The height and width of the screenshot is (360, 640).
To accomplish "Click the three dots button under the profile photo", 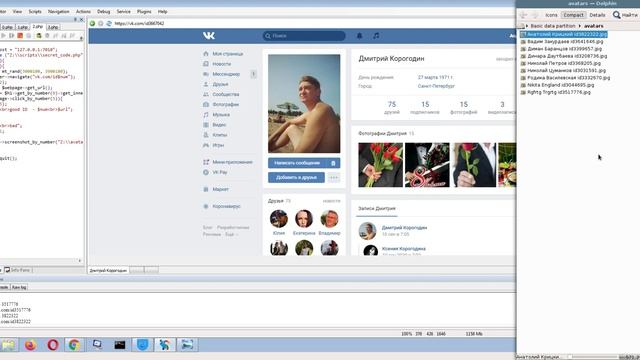I will [334, 178].
